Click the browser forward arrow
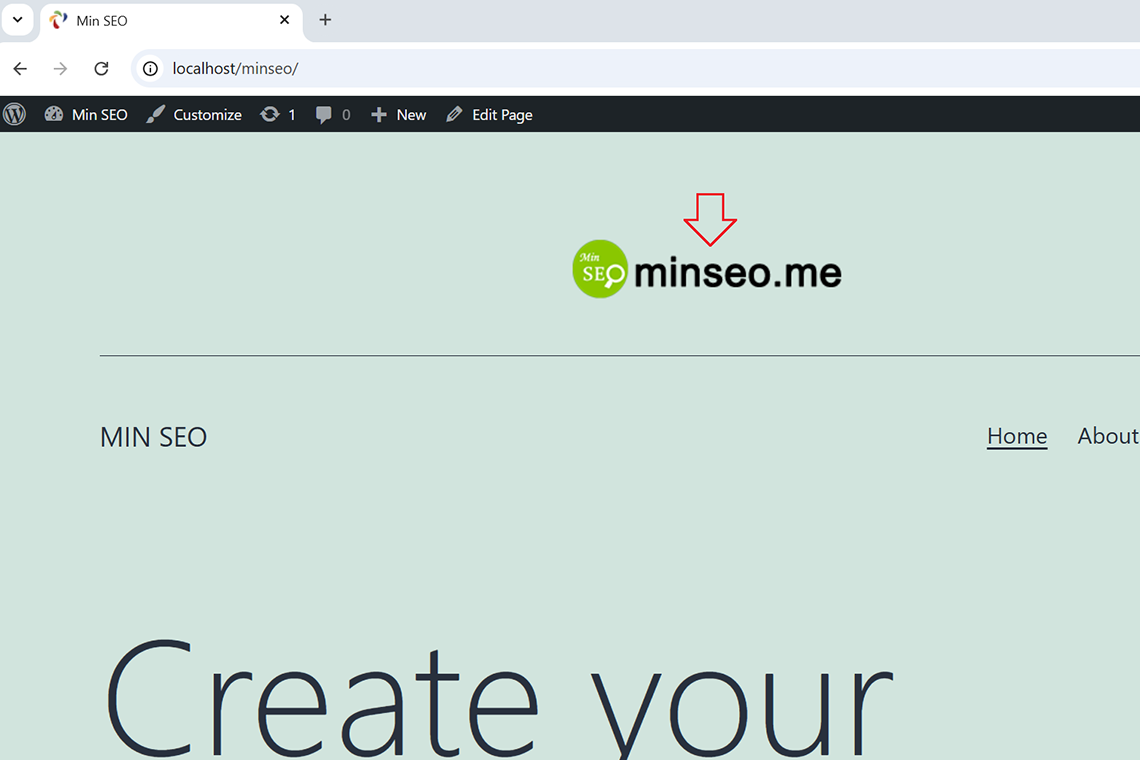The height and width of the screenshot is (760, 1140). click(x=61, y=69)
